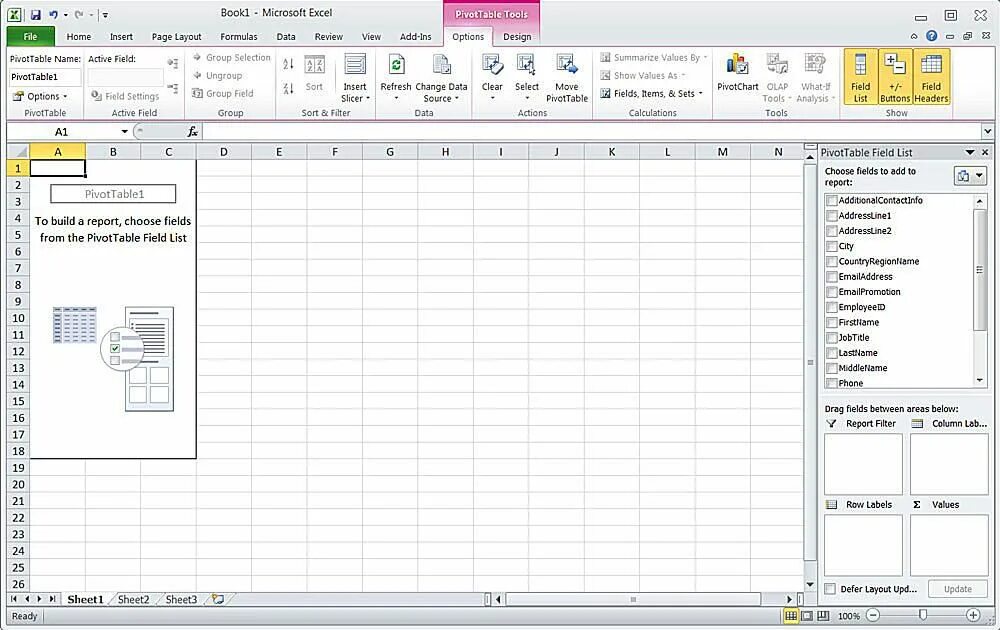Screen dimensions: 1000x630
Task: Open PivotTable Field List pane options arrow
Action: (x=970, y=153)
